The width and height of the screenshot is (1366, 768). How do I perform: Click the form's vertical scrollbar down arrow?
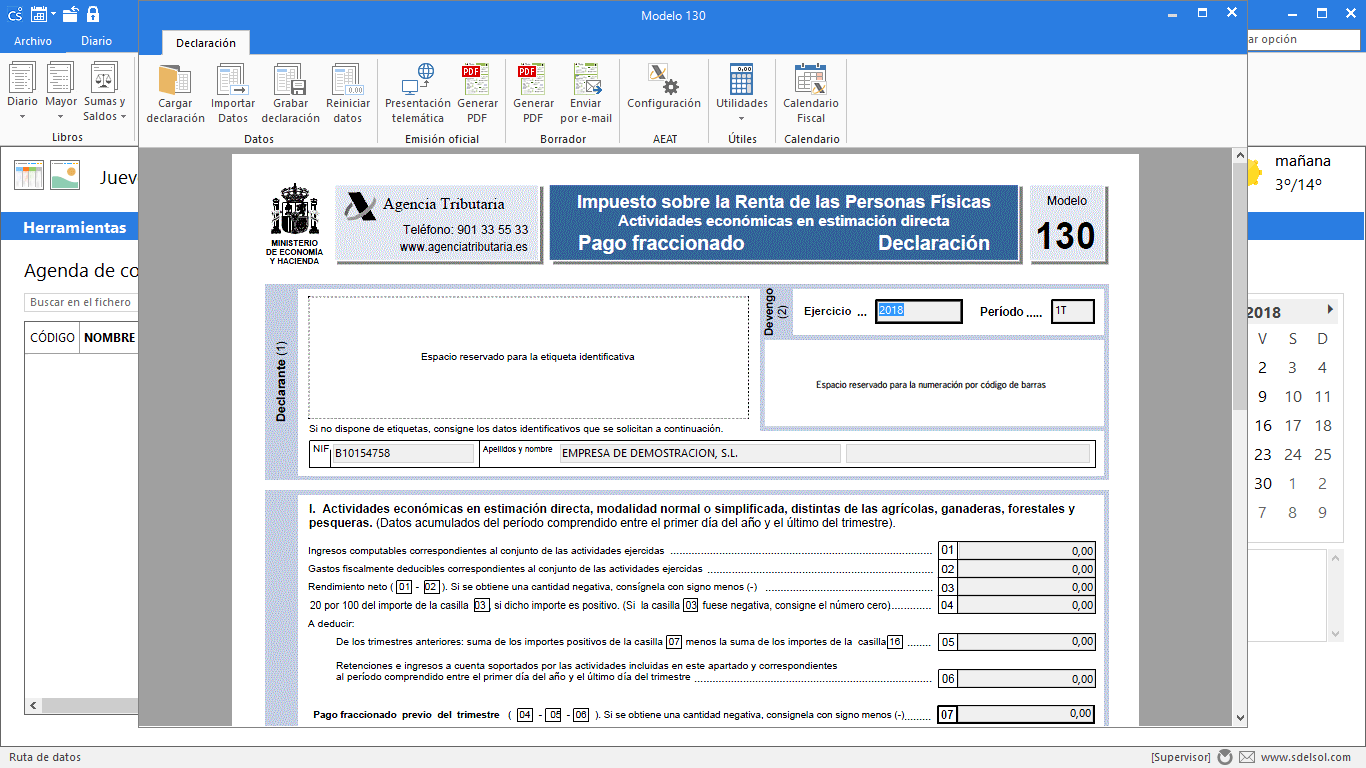(x=1240, y=718)
